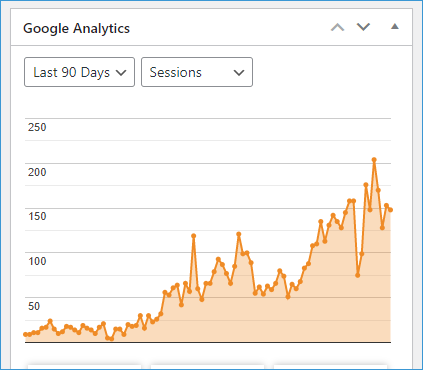
Task: Click the data point just after the highest peak
Action: tap(378, 190)
